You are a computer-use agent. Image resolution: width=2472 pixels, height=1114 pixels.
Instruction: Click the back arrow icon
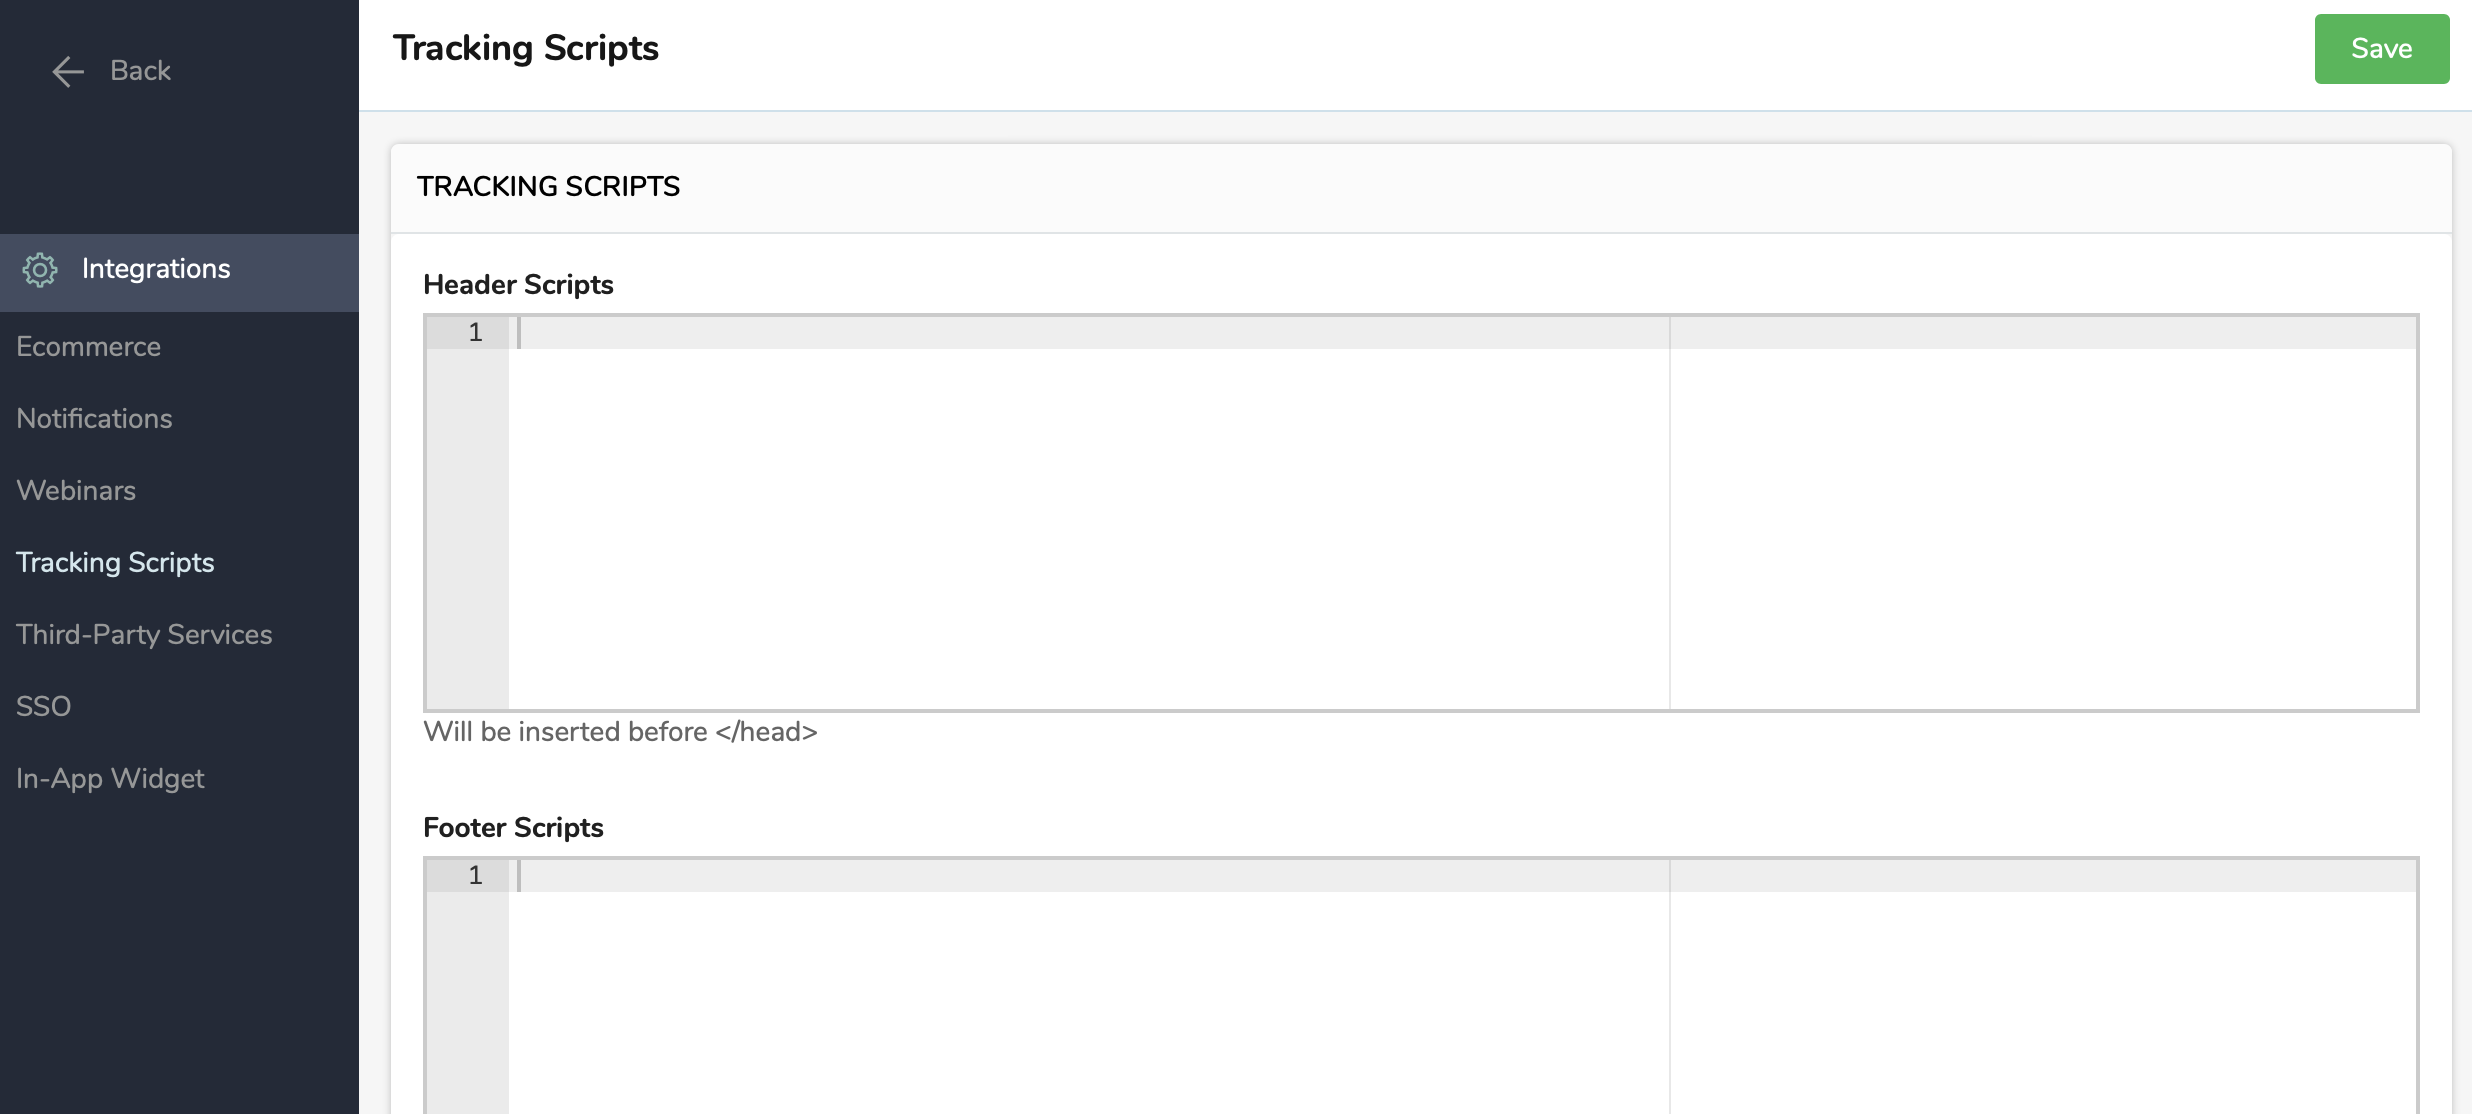click(68, 71)
